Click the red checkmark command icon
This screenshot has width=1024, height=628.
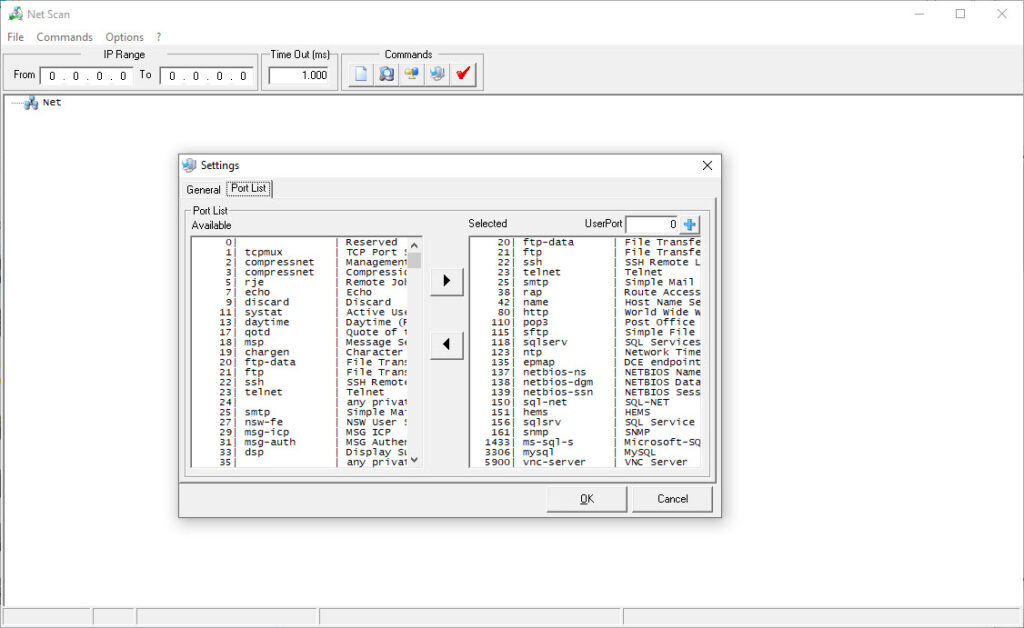click(x=463, y=74)
